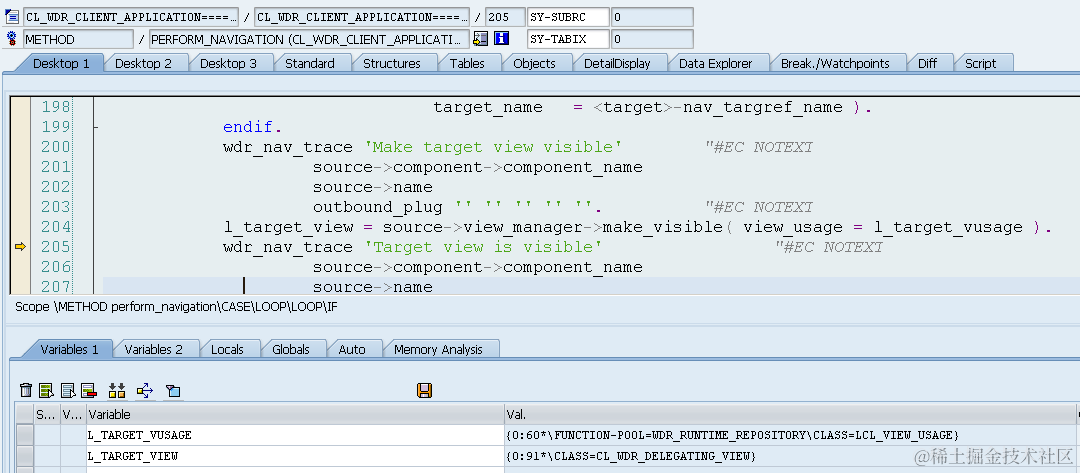Click the METHOD event type field

(x=79, y=39)
